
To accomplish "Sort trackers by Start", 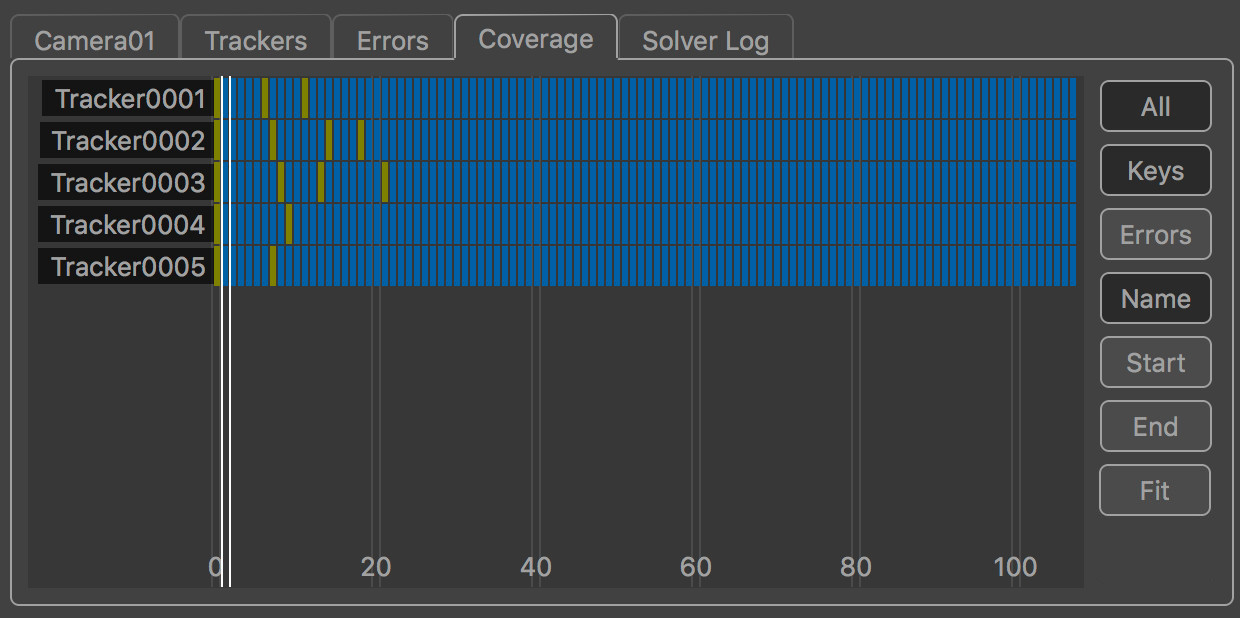I will 1155,362.
